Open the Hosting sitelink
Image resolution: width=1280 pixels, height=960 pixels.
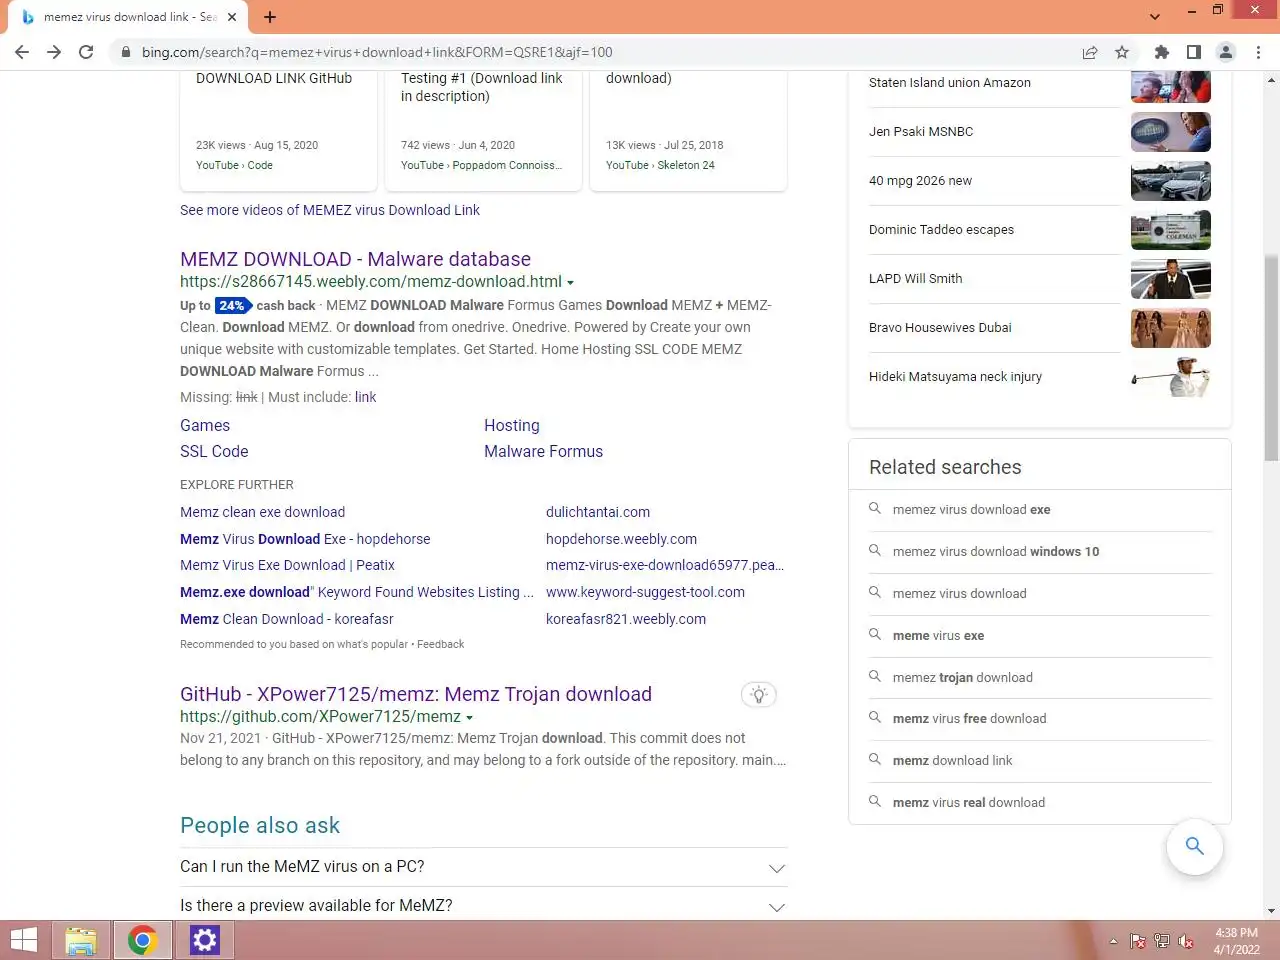tap(512, 425)
